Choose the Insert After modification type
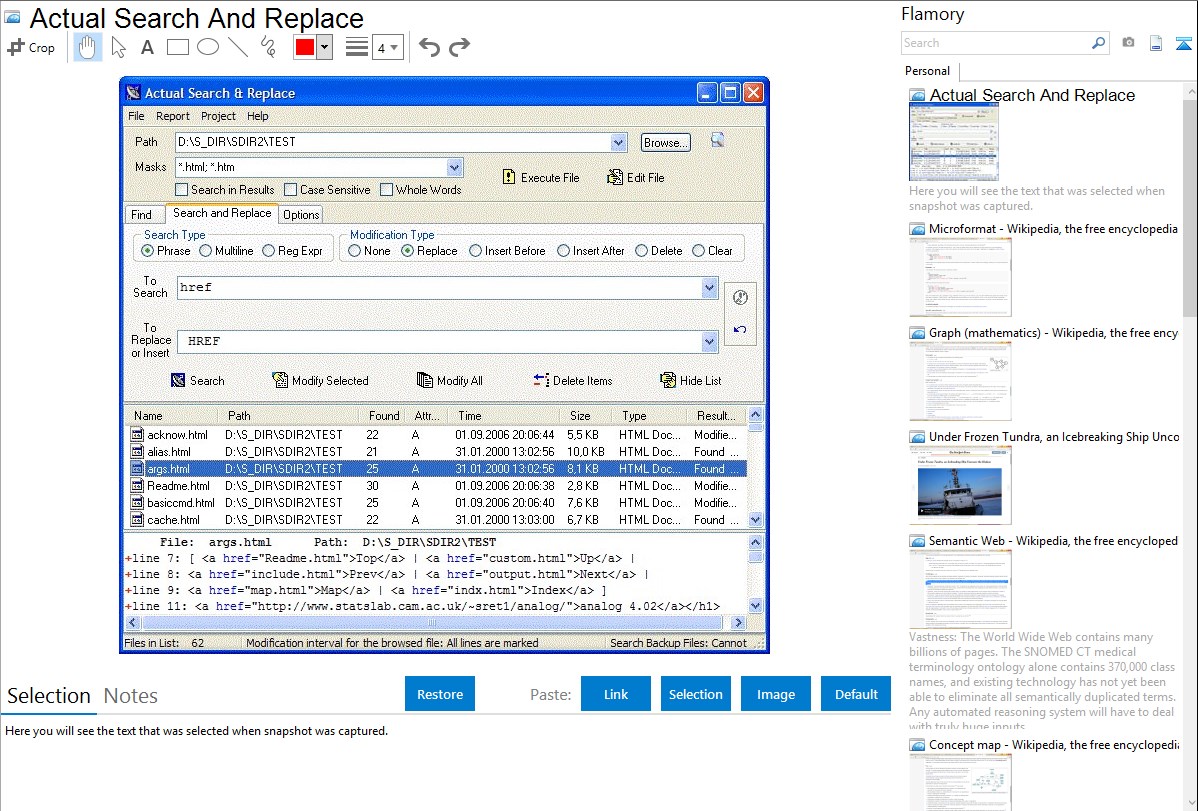The height and width of the screenshot is (811, 1198). tap(563, 251)
